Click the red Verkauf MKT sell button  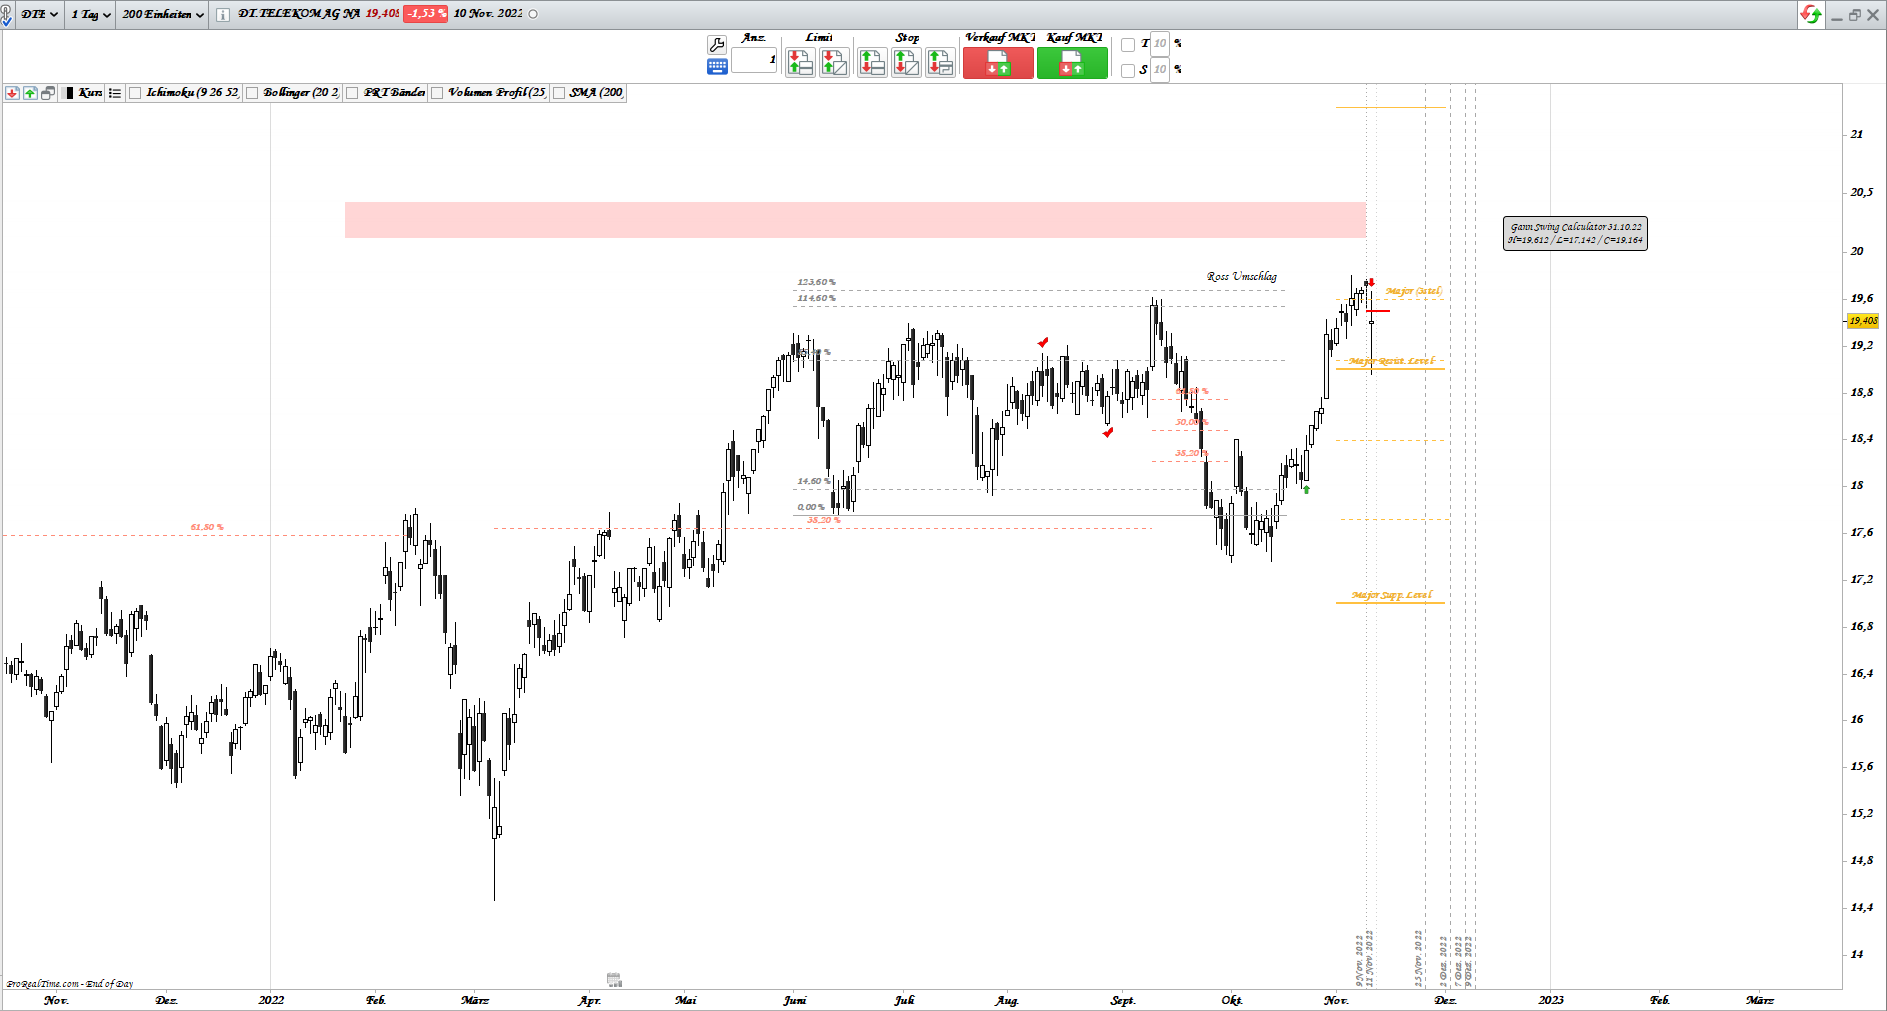[x=998, y=63]
